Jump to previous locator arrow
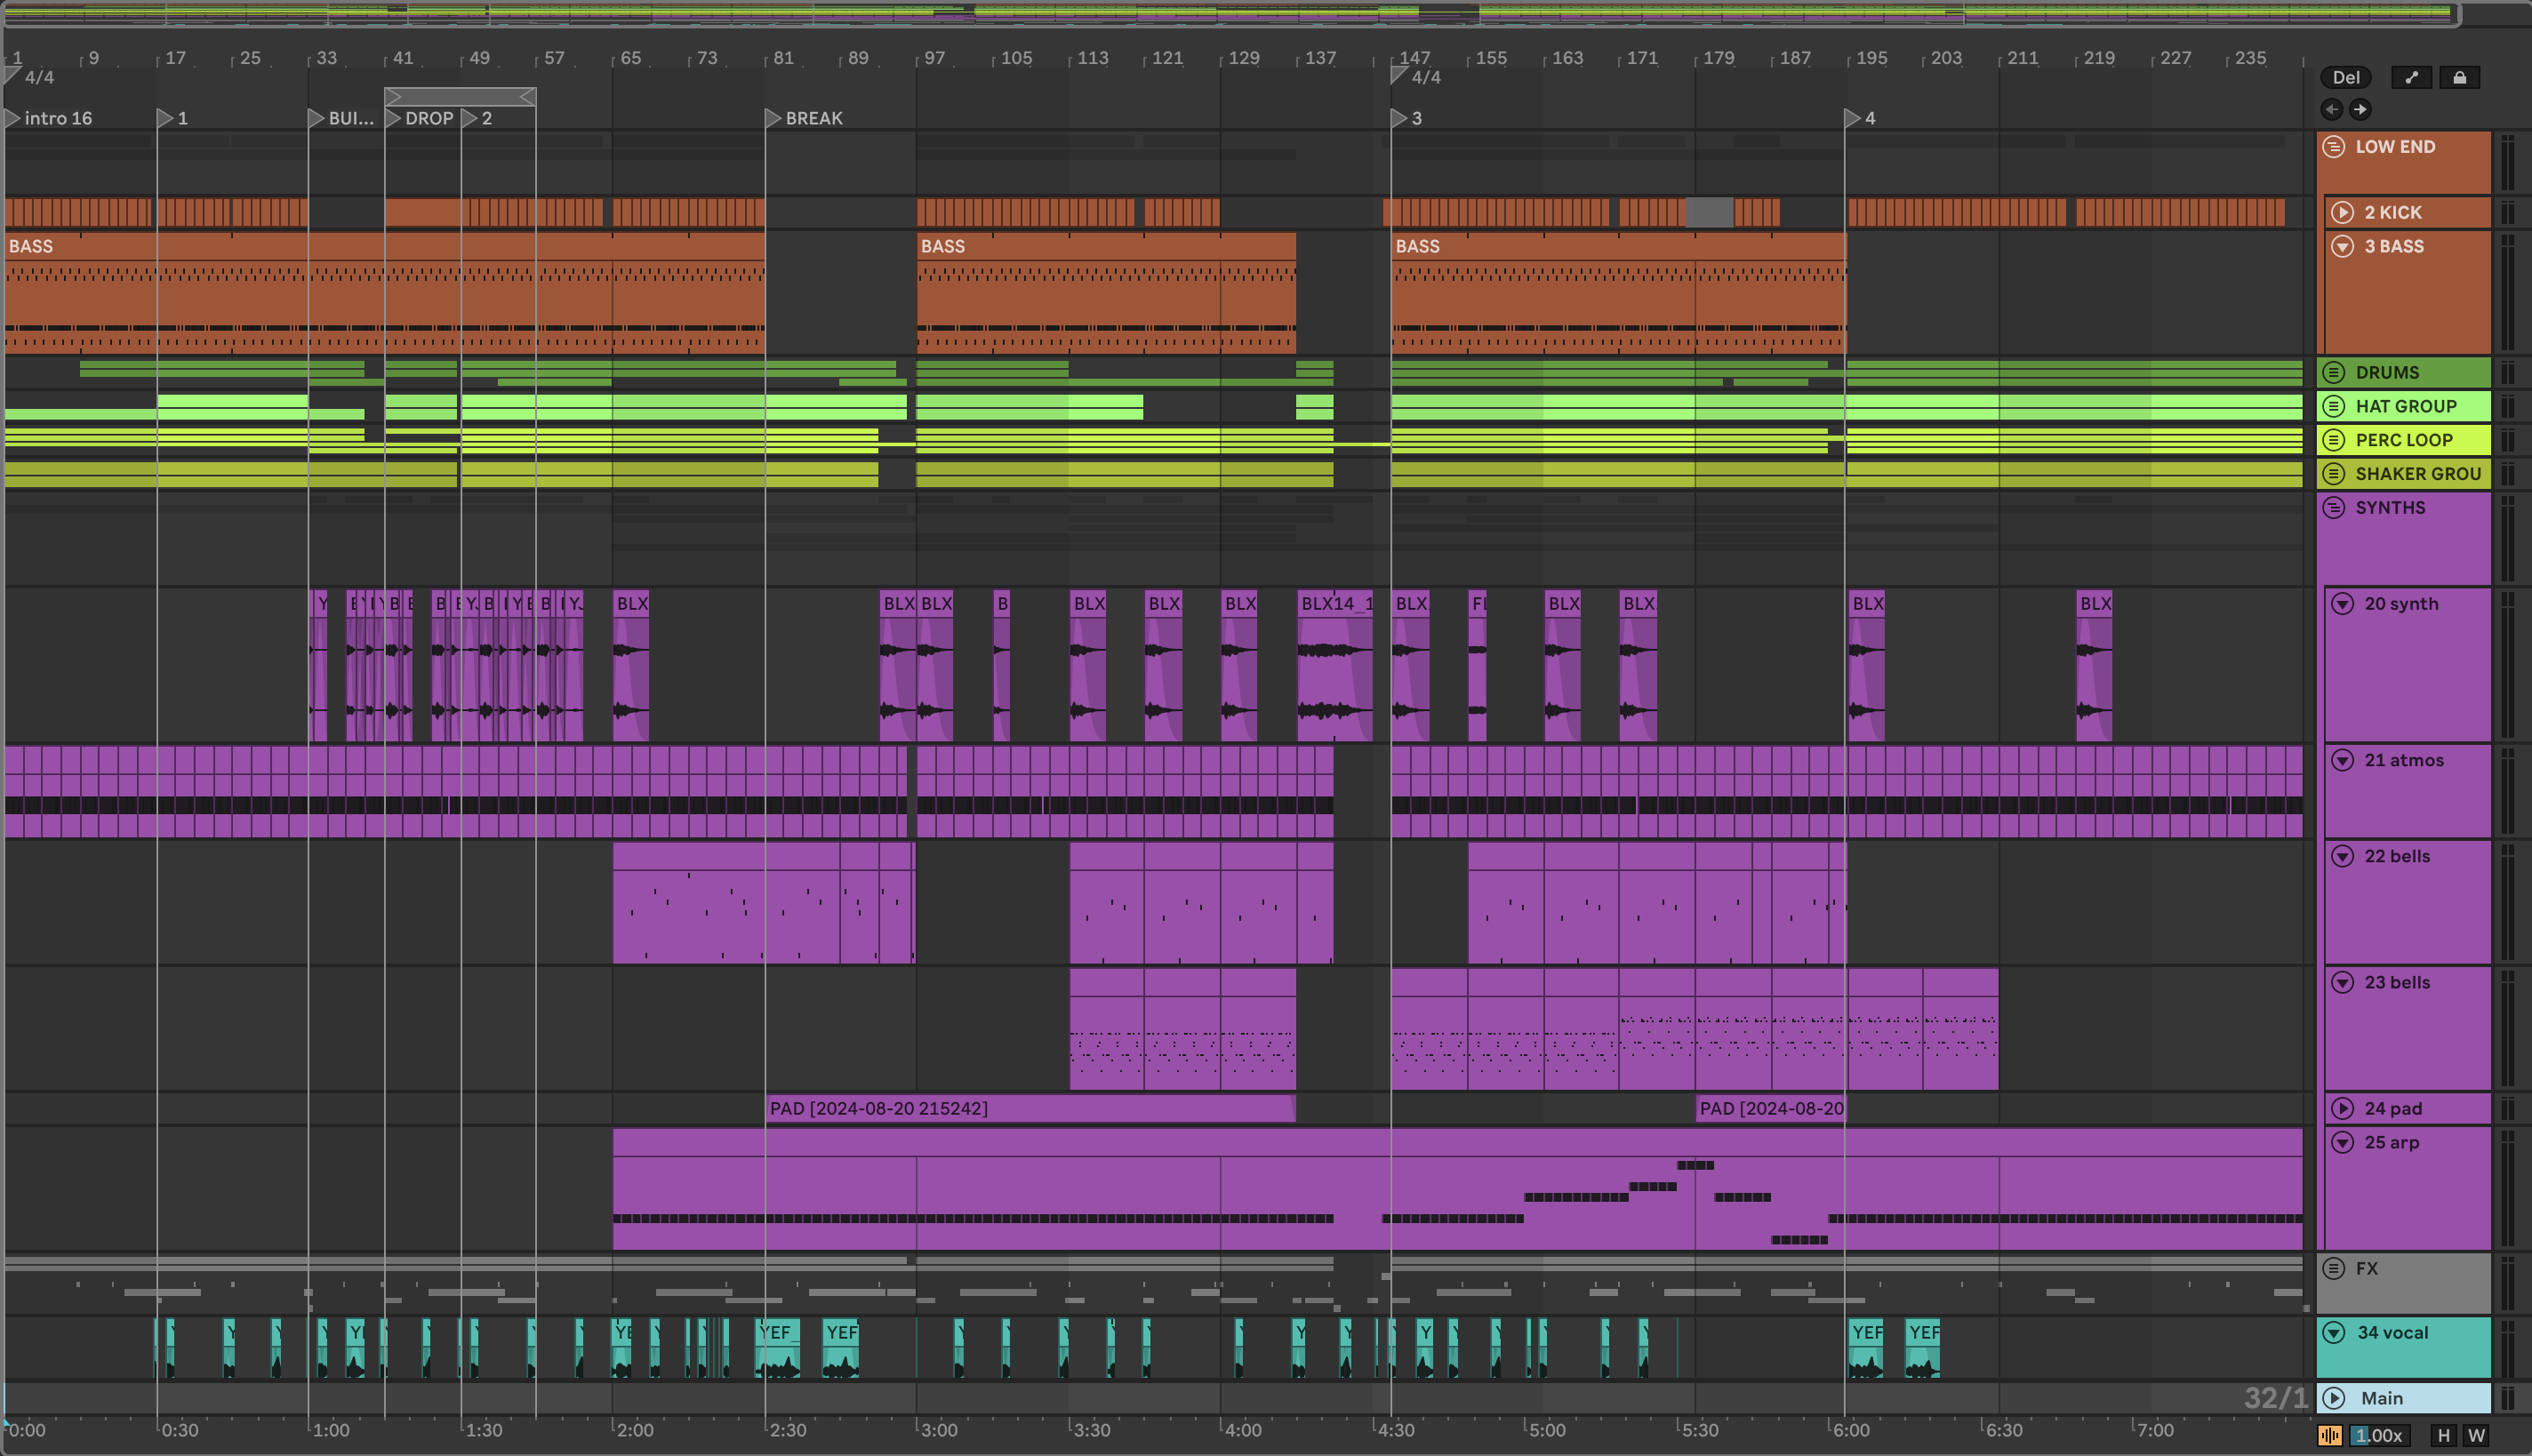The image size is (2532, 1456). pyautogui.click(x=2332, y=109)
